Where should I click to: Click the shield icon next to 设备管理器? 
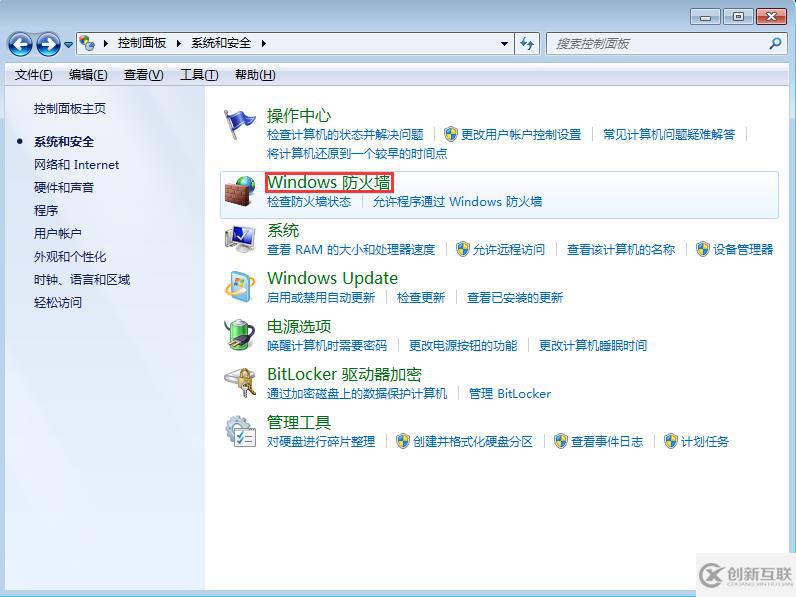[703, 249]
